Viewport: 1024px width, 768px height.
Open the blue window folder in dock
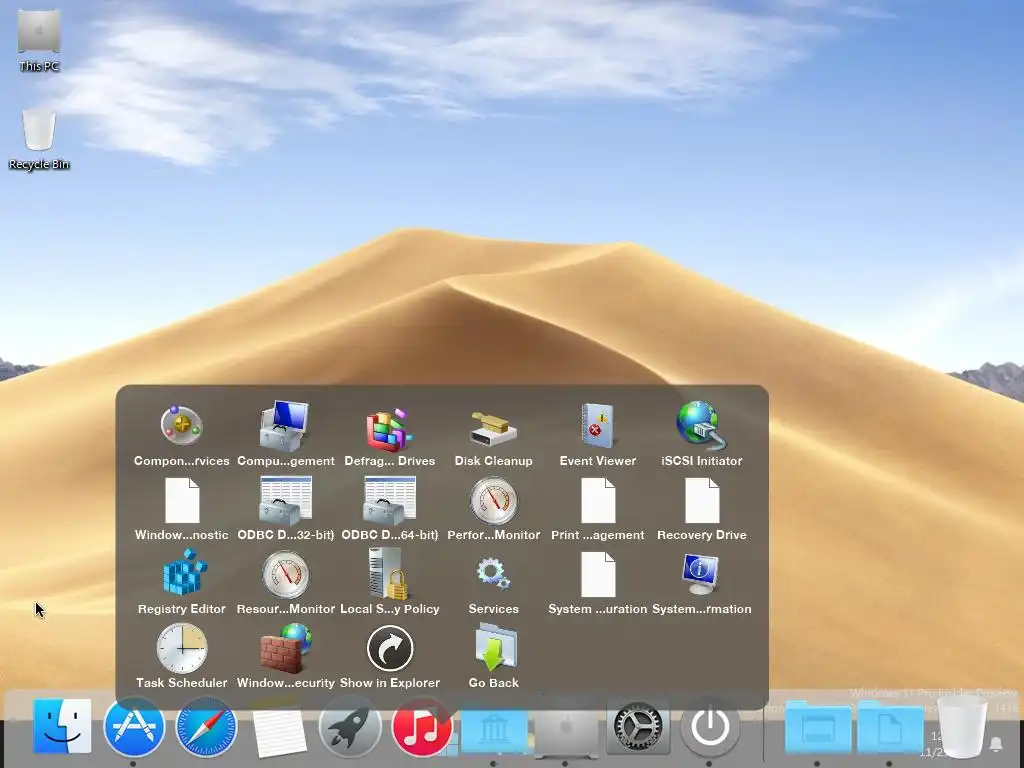click(x=817, y=726)
